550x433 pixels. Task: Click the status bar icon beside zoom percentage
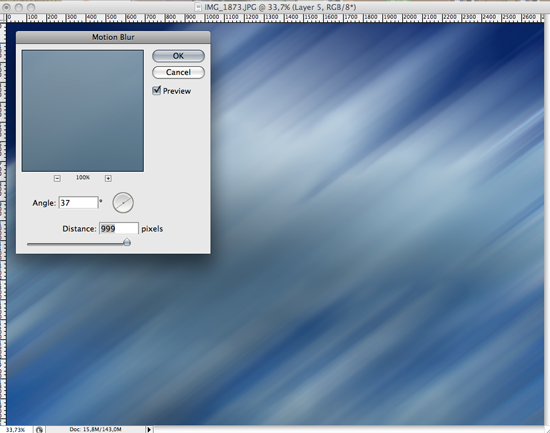tap(39, 429)
